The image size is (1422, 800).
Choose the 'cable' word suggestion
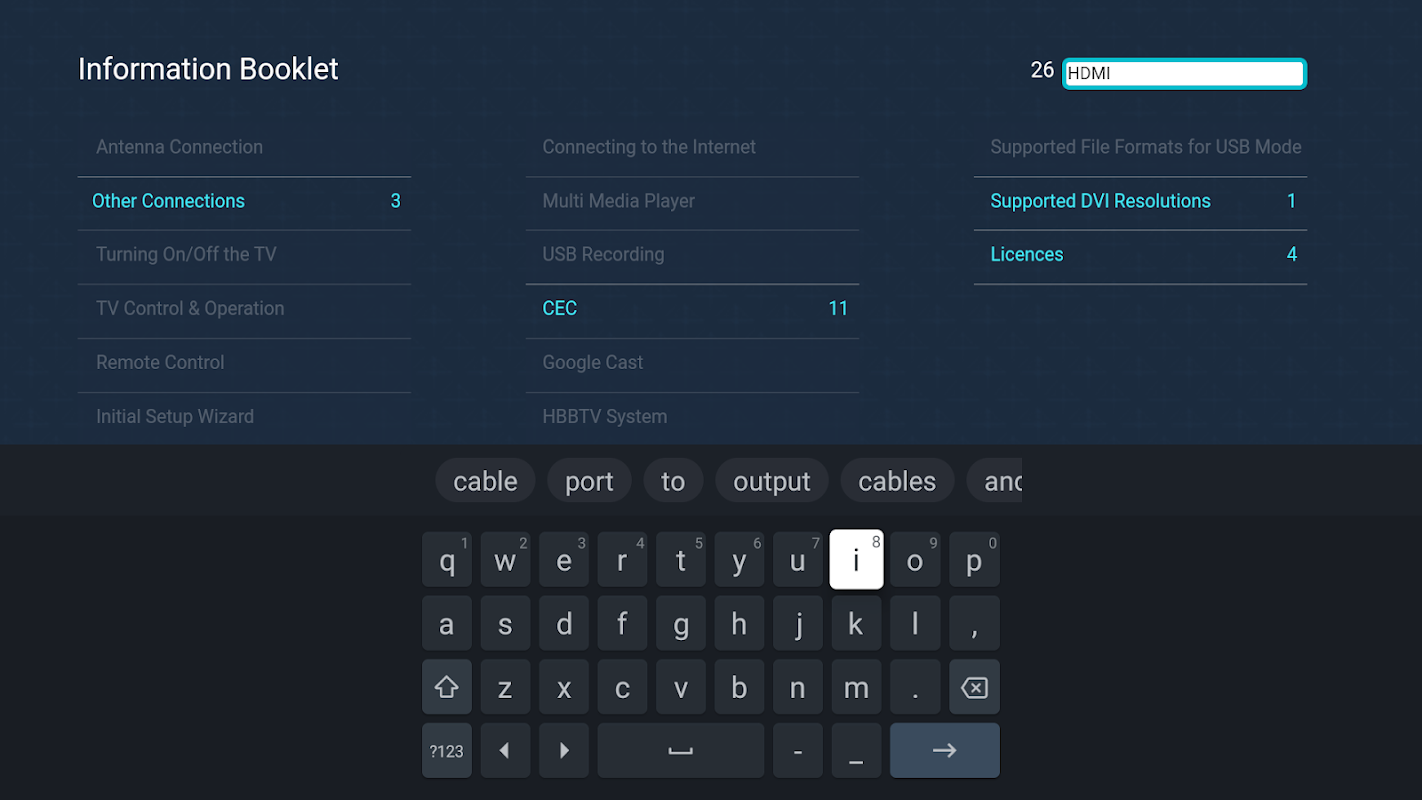point(485,481)
